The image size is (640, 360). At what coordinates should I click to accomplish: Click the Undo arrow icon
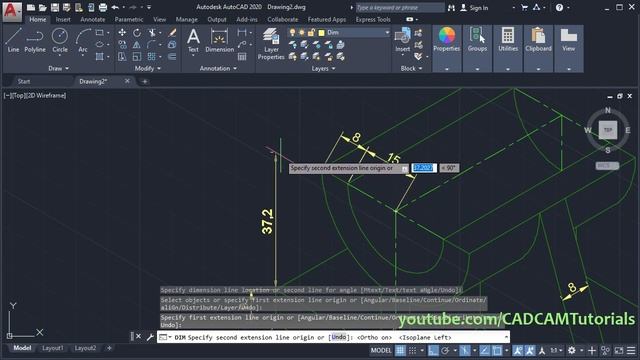point(115,7)
